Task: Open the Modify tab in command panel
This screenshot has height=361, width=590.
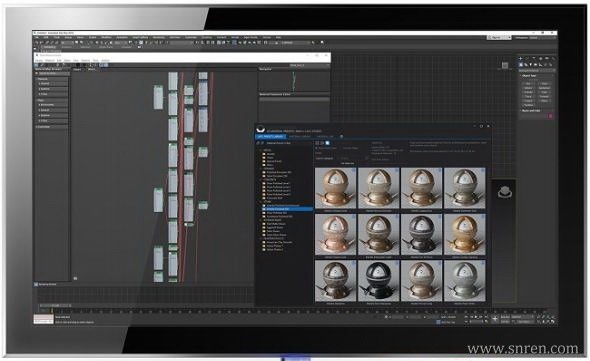Action: 527,59
